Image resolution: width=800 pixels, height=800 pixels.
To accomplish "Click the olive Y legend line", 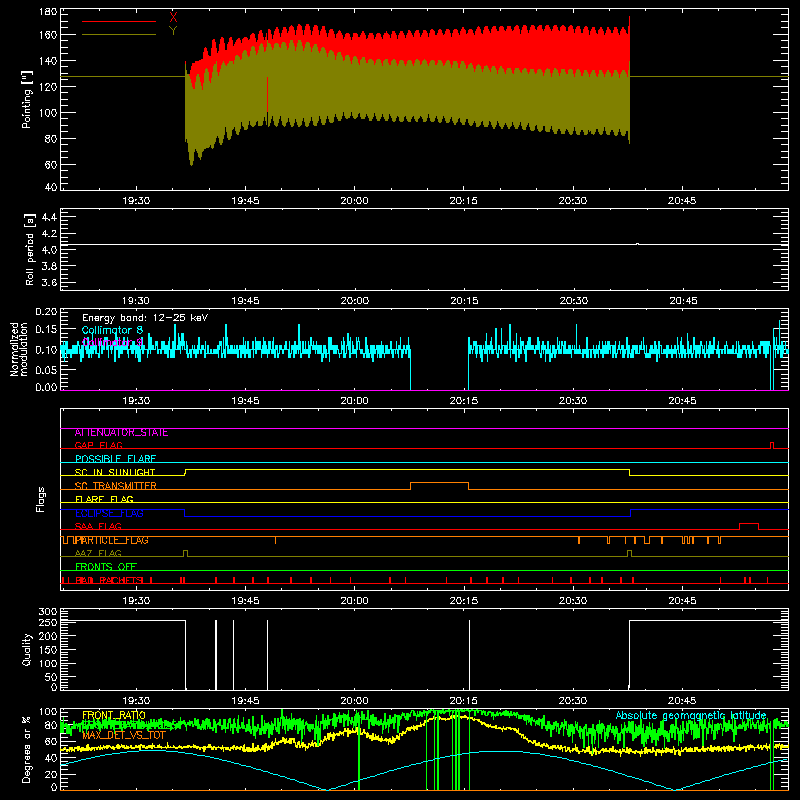I will pos(118,34).
